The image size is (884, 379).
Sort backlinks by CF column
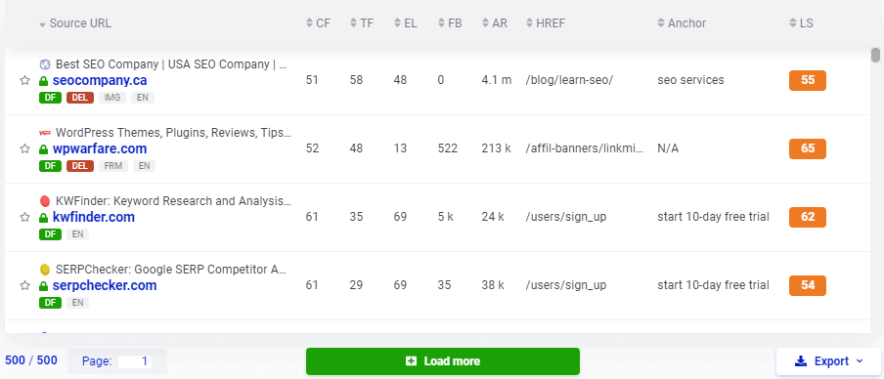(319, 23)
